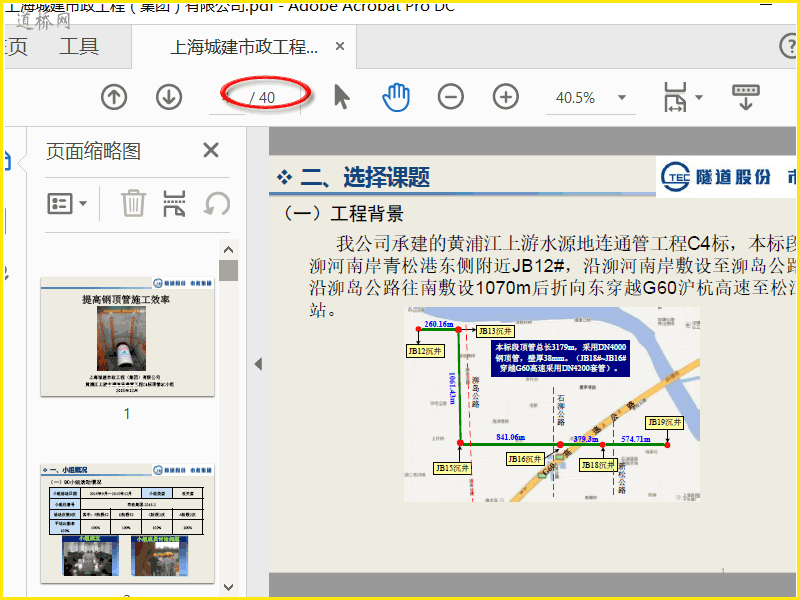Click the insert/print pages thumbnail icon
The width and height of the screenshot is (800, 600).
(174, 204)
